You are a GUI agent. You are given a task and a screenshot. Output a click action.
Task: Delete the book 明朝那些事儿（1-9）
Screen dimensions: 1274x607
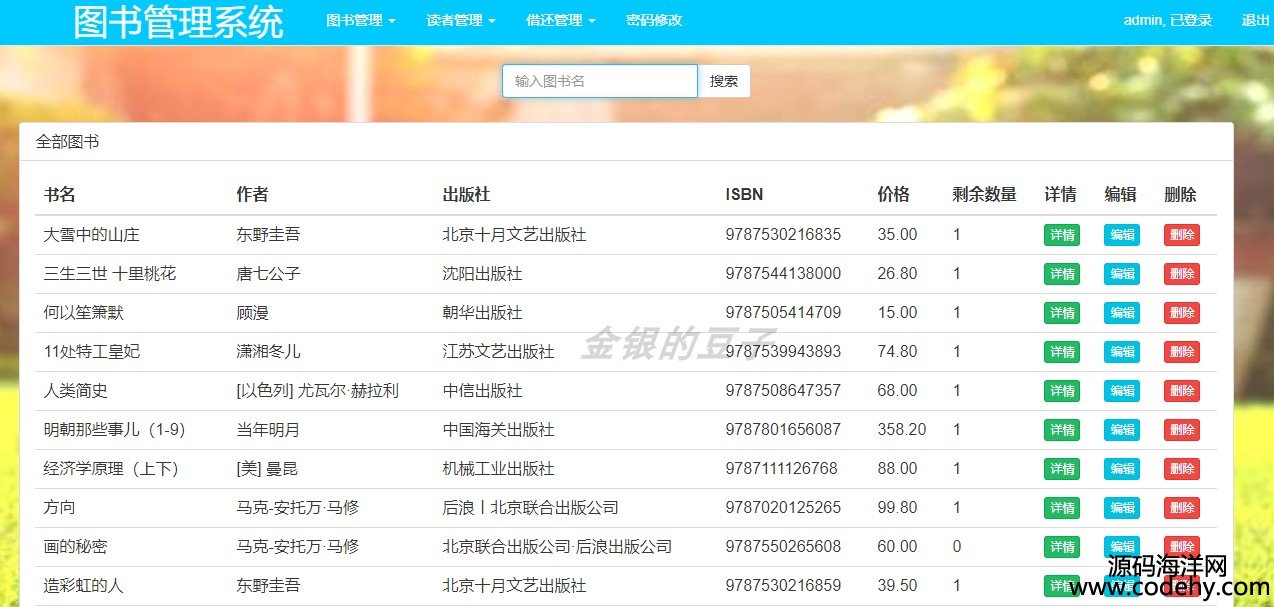coord(1182,430)
